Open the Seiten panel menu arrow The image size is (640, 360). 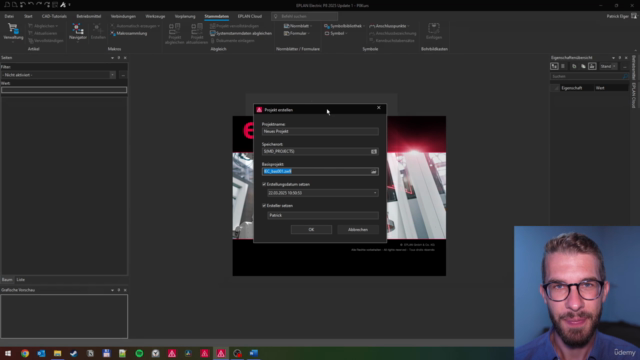[x=112, y=58]
